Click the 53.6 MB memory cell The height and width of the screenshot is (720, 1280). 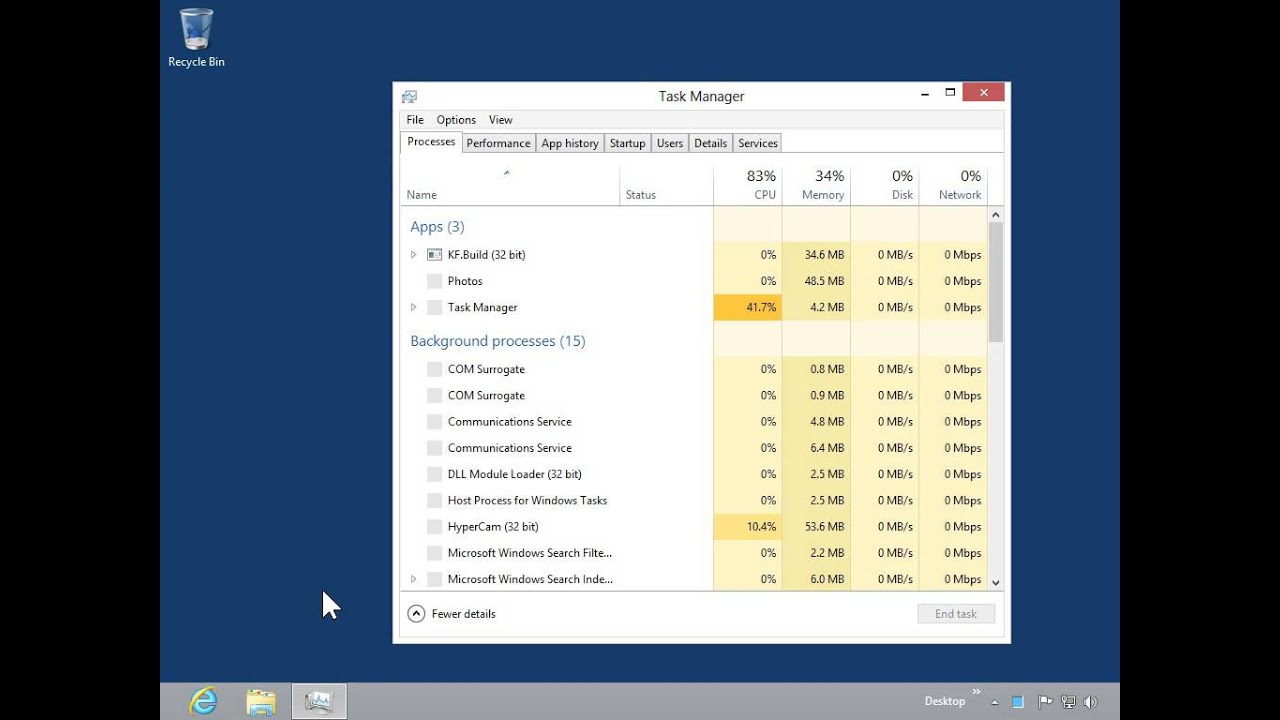(x=816, y=527)
